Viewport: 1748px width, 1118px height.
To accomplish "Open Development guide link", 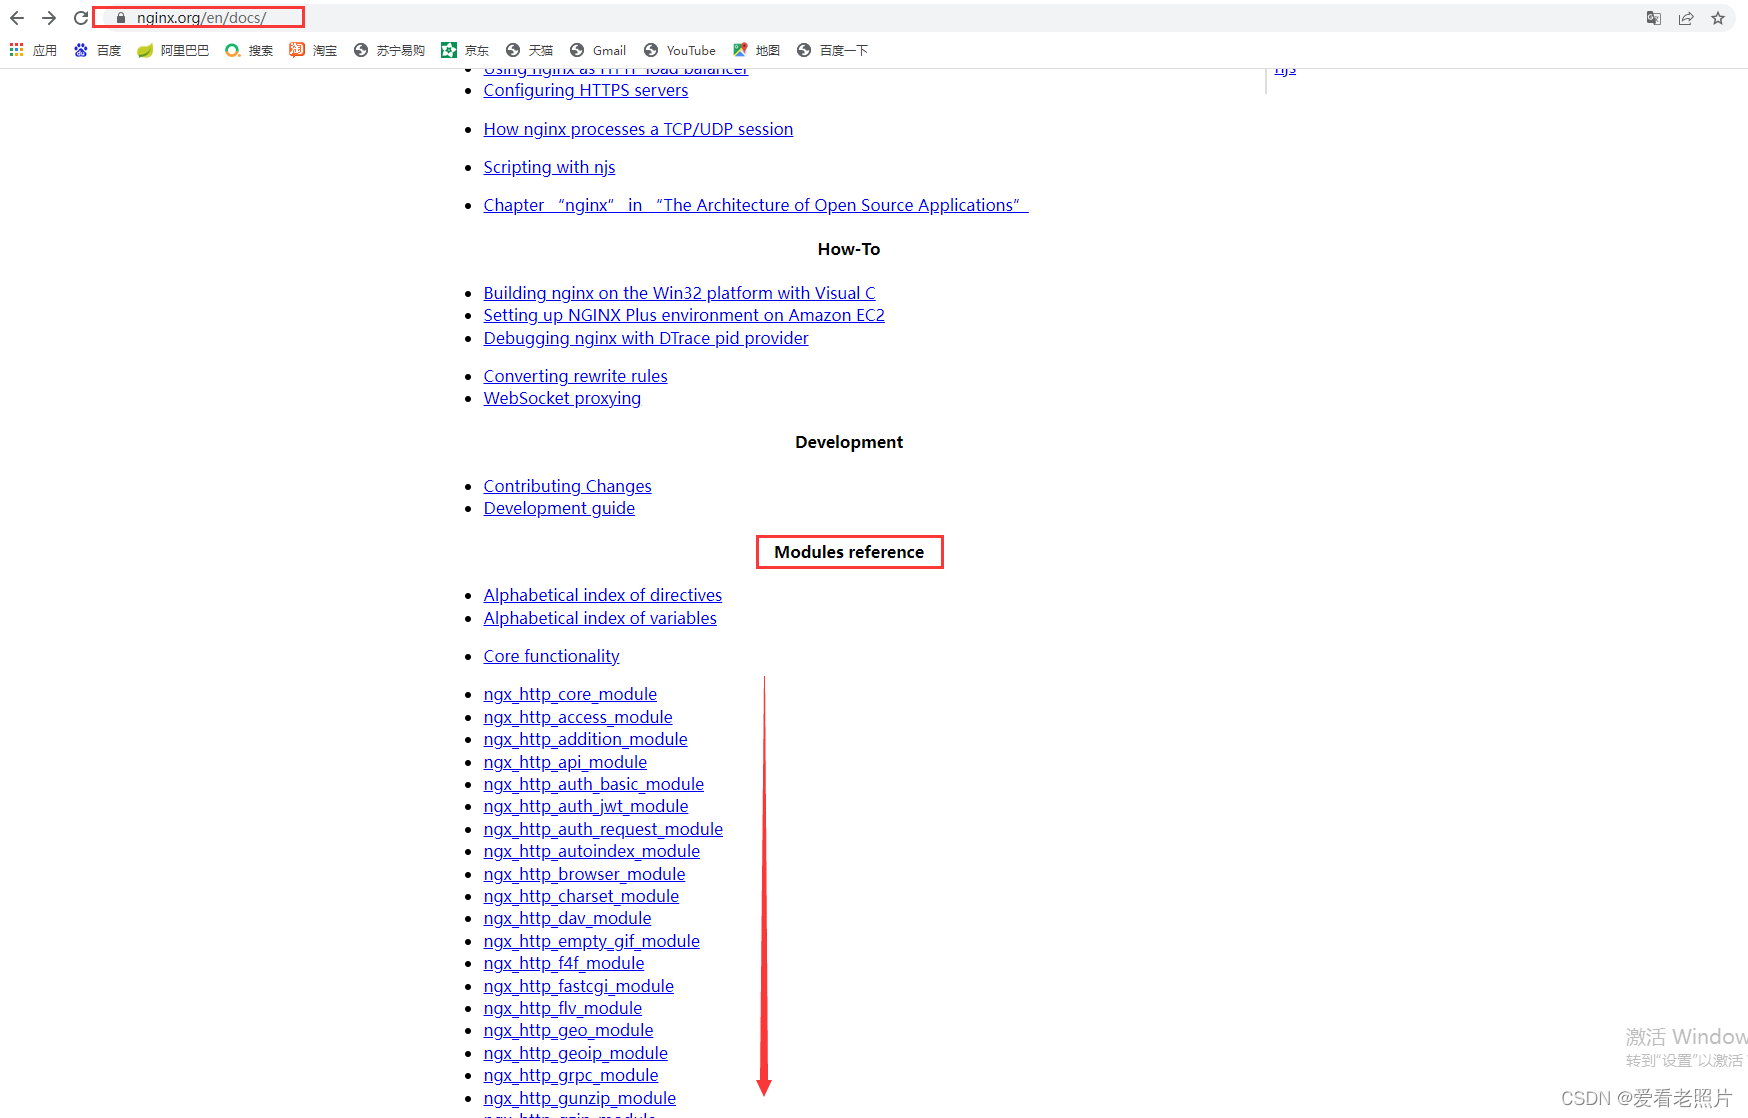I will [x=559, y=508].
